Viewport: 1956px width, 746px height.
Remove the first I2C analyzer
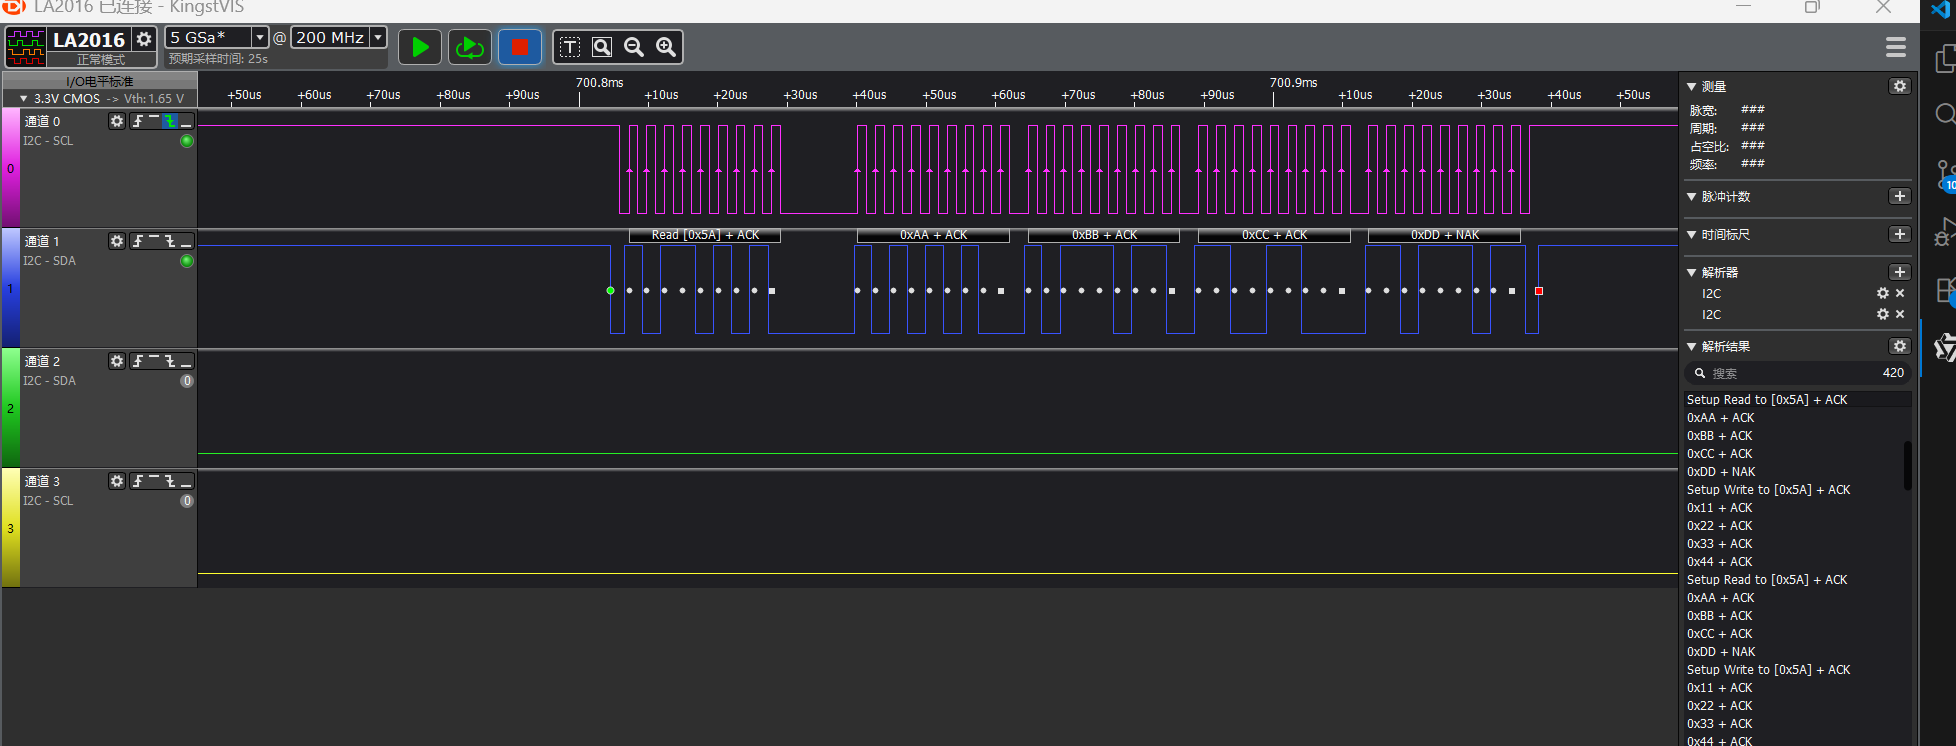(x=1900, y=293)
